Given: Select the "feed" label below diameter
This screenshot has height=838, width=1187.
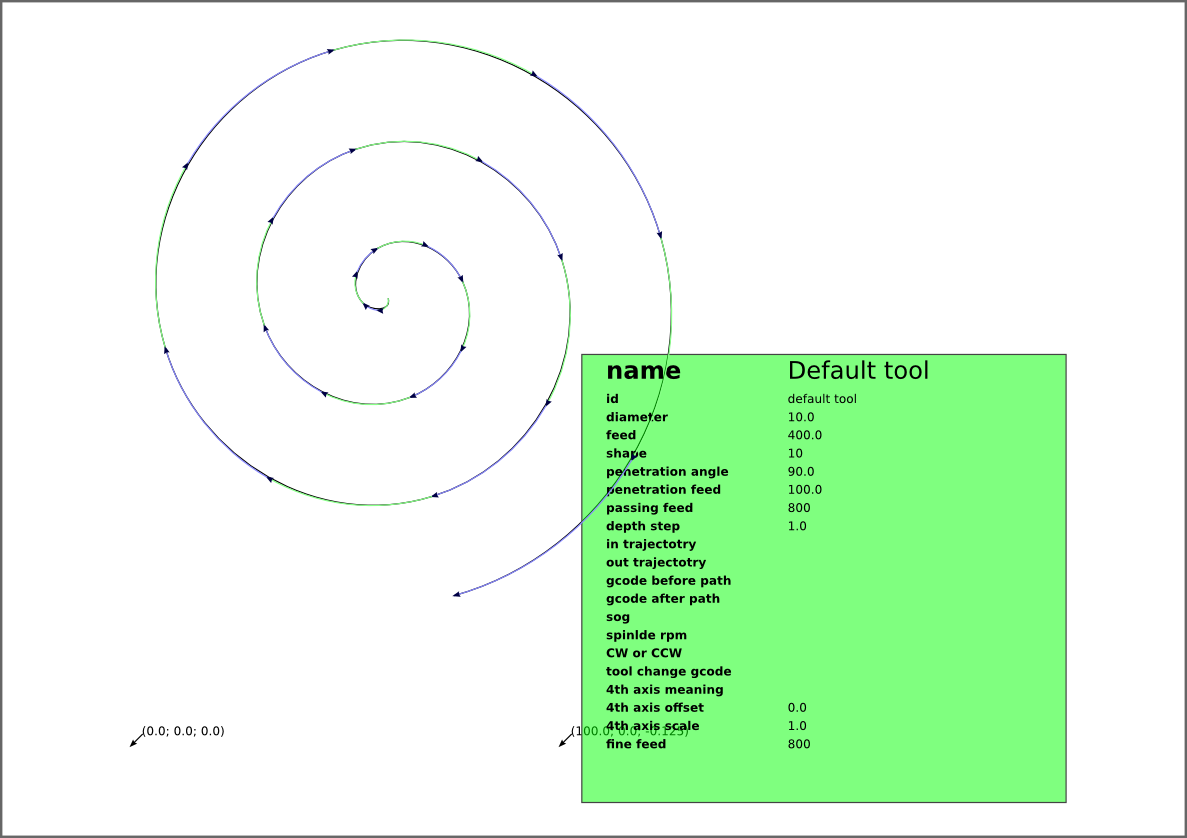Looking at the screenshot, I should click(621, 435).
